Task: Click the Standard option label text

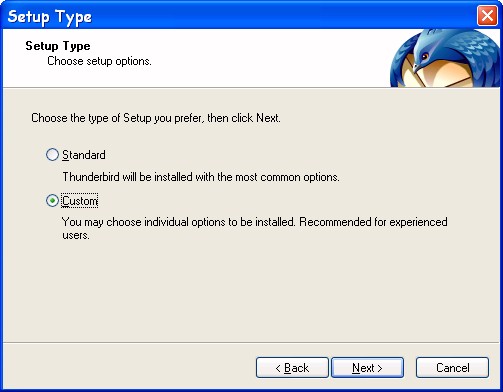Action: (84, 155)
